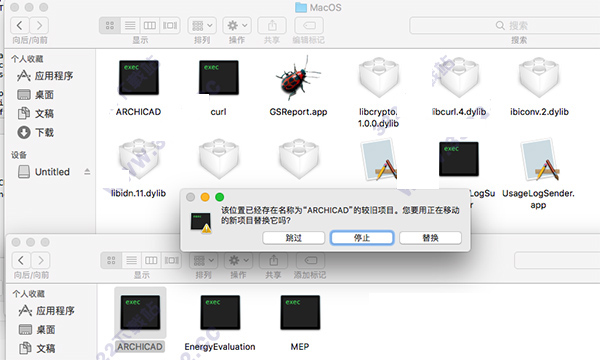This screenshot has width=600, height=360.
Task: Select the libcurl.4.dylib file
Action: click(459, 78)
